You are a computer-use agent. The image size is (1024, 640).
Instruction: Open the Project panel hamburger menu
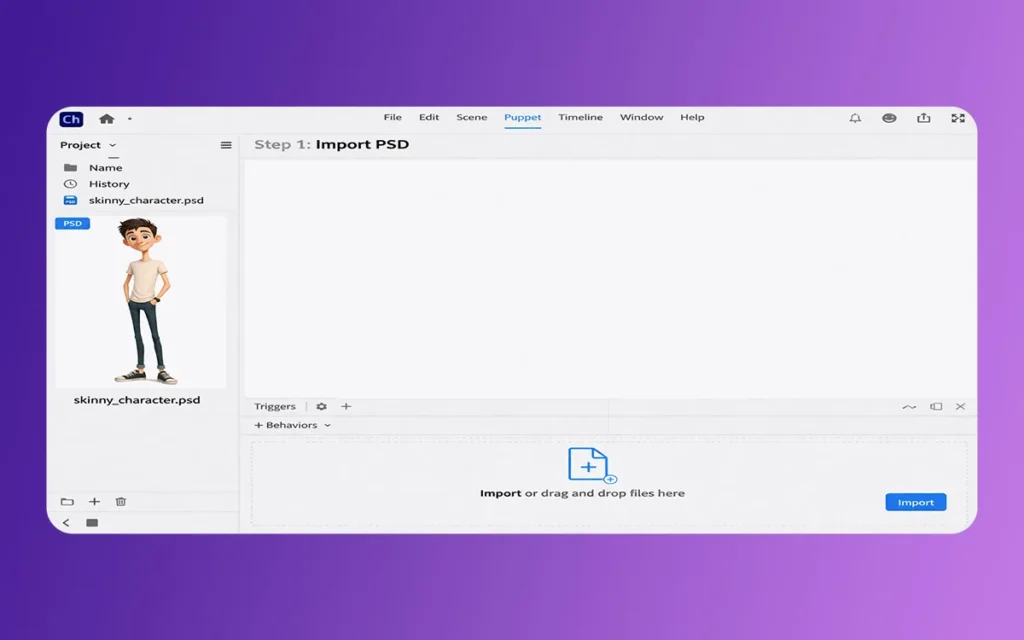tap(226, 145)
